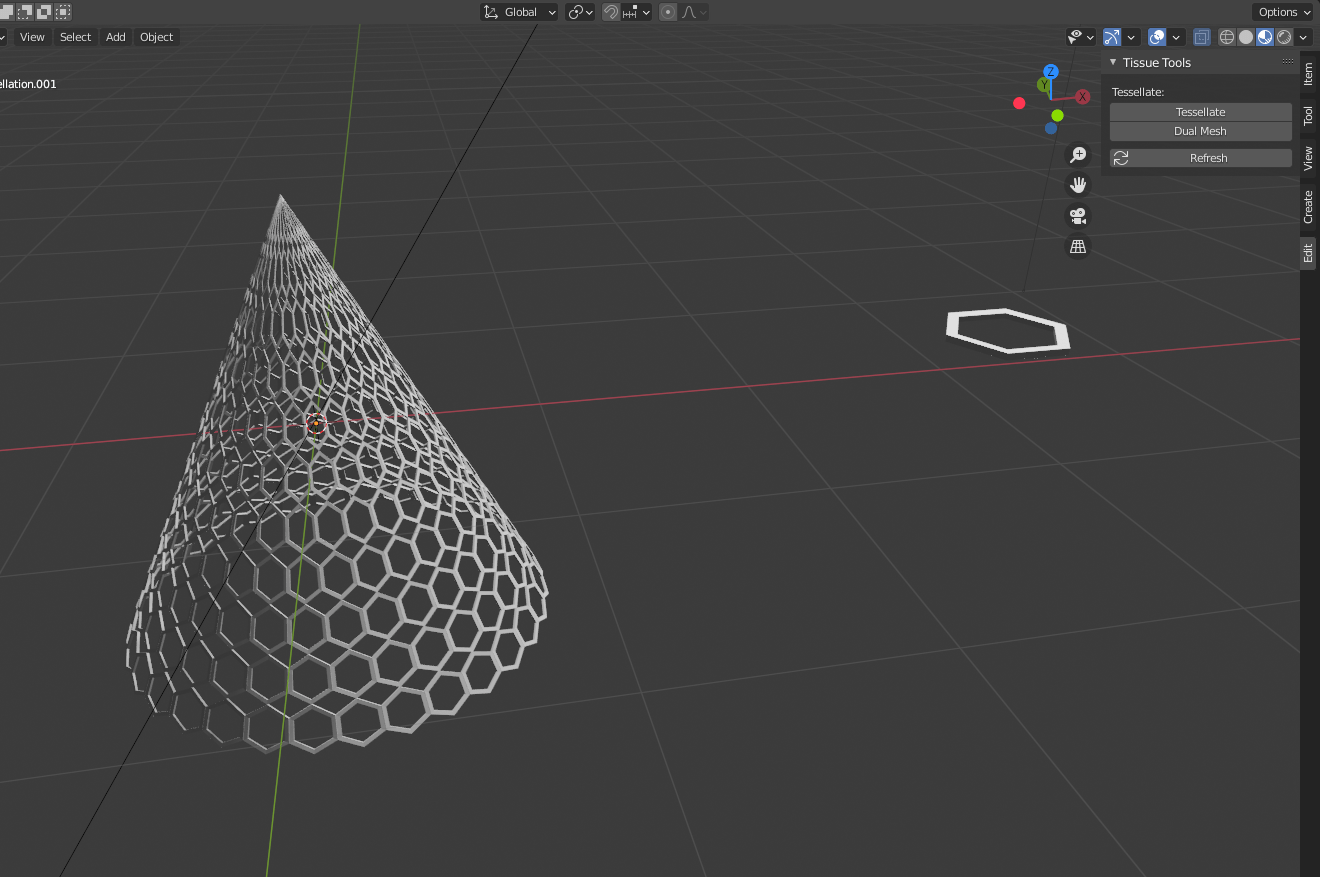Open the gizmo options dropdown arrow
The height and width of the screenshot is (877, 1320).
tap(1131, 37)
